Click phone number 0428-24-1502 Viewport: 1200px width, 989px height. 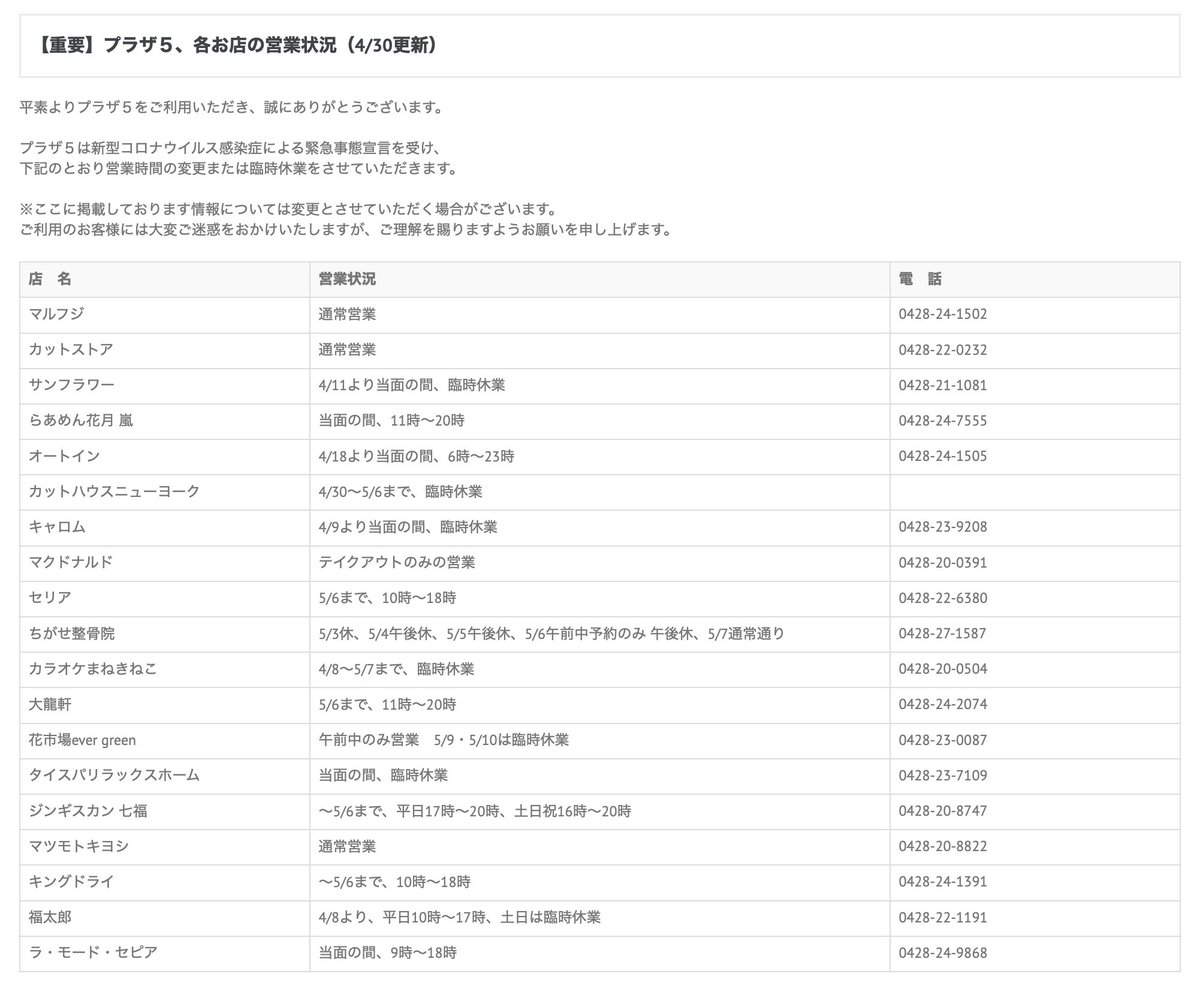tap(943, 314)
